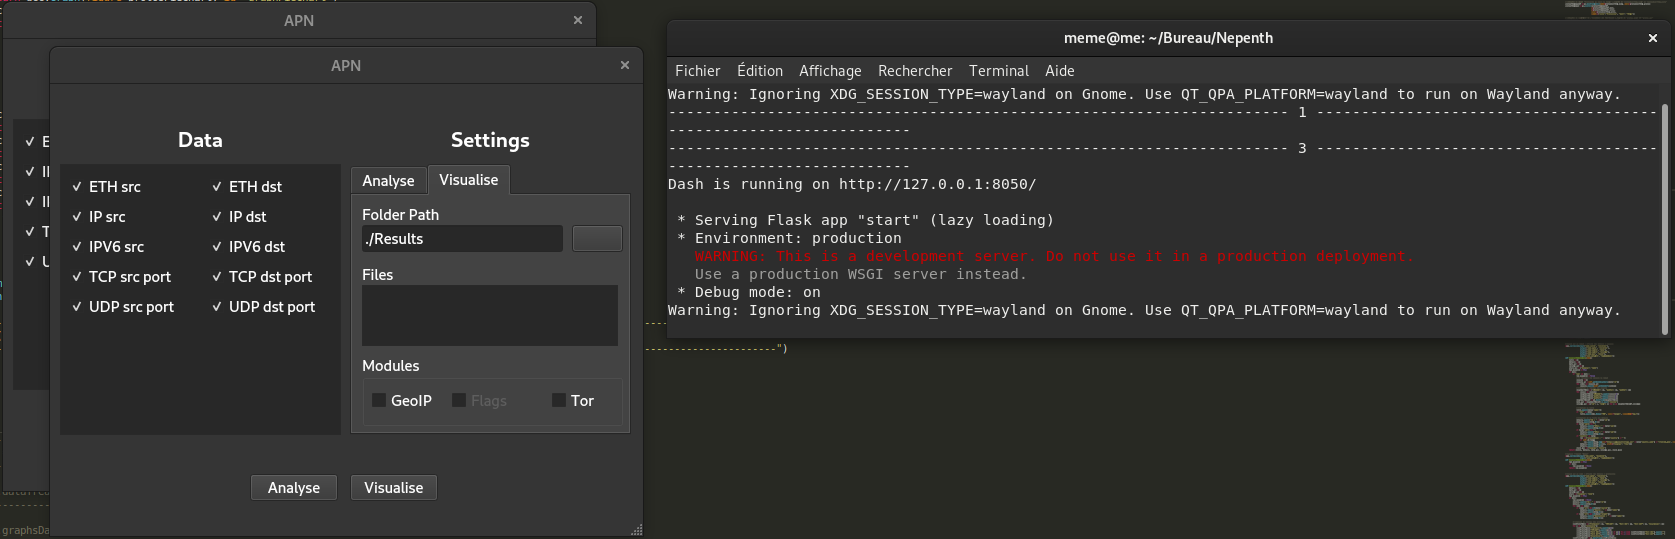Screen dimensions: 1675x539
Task: Open the Édition menu in terminal
Action: coord(760,71)
